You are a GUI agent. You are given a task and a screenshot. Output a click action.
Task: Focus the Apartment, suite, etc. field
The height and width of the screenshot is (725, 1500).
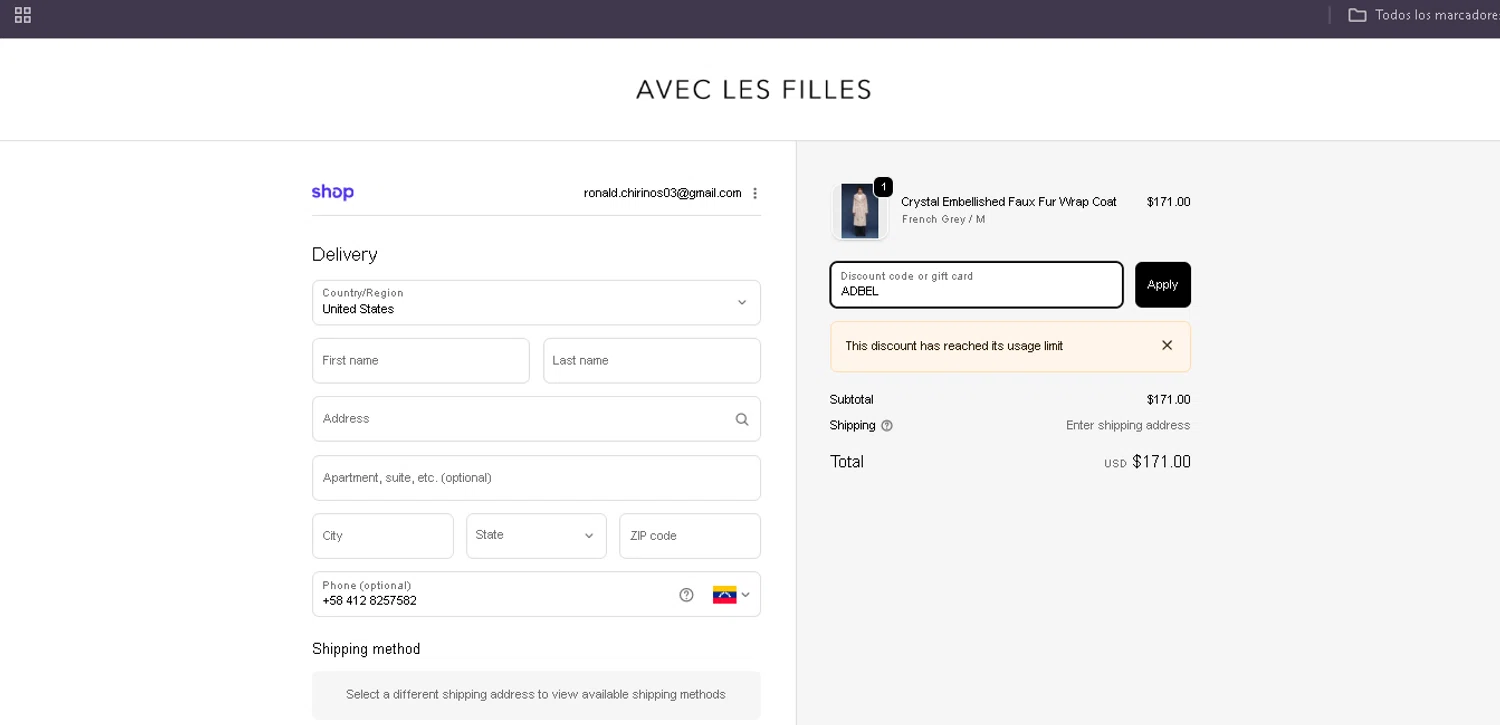(536, 478)
